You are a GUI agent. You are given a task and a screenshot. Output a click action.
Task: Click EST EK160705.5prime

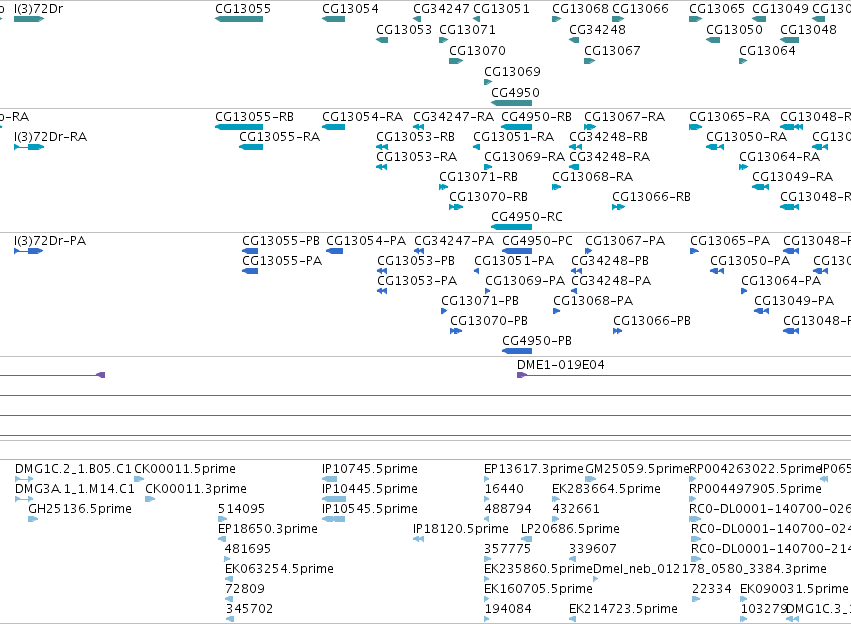click(538, 589)
